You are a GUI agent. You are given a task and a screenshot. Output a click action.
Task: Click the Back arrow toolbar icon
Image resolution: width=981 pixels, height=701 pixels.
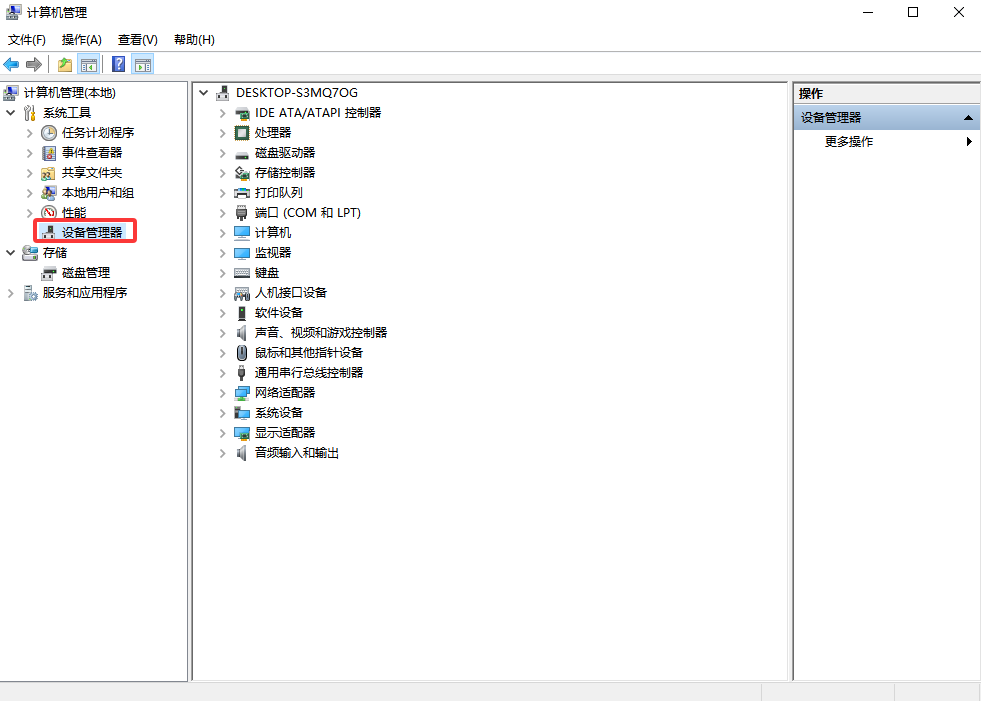[11, 64]
